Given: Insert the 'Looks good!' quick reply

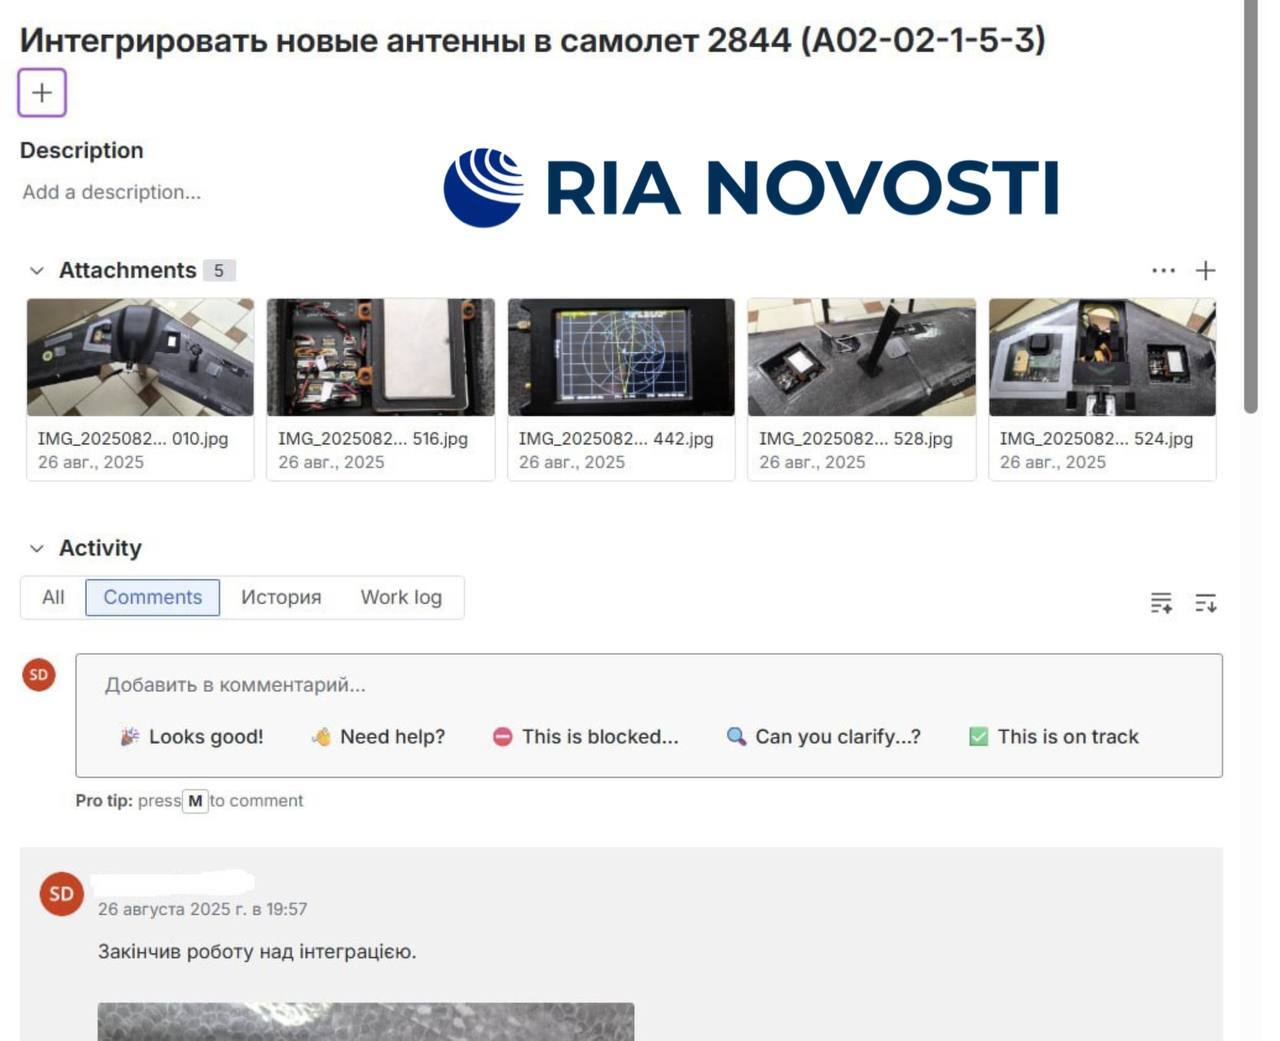Looking at the screenshot, I should (x=193, y=737).
